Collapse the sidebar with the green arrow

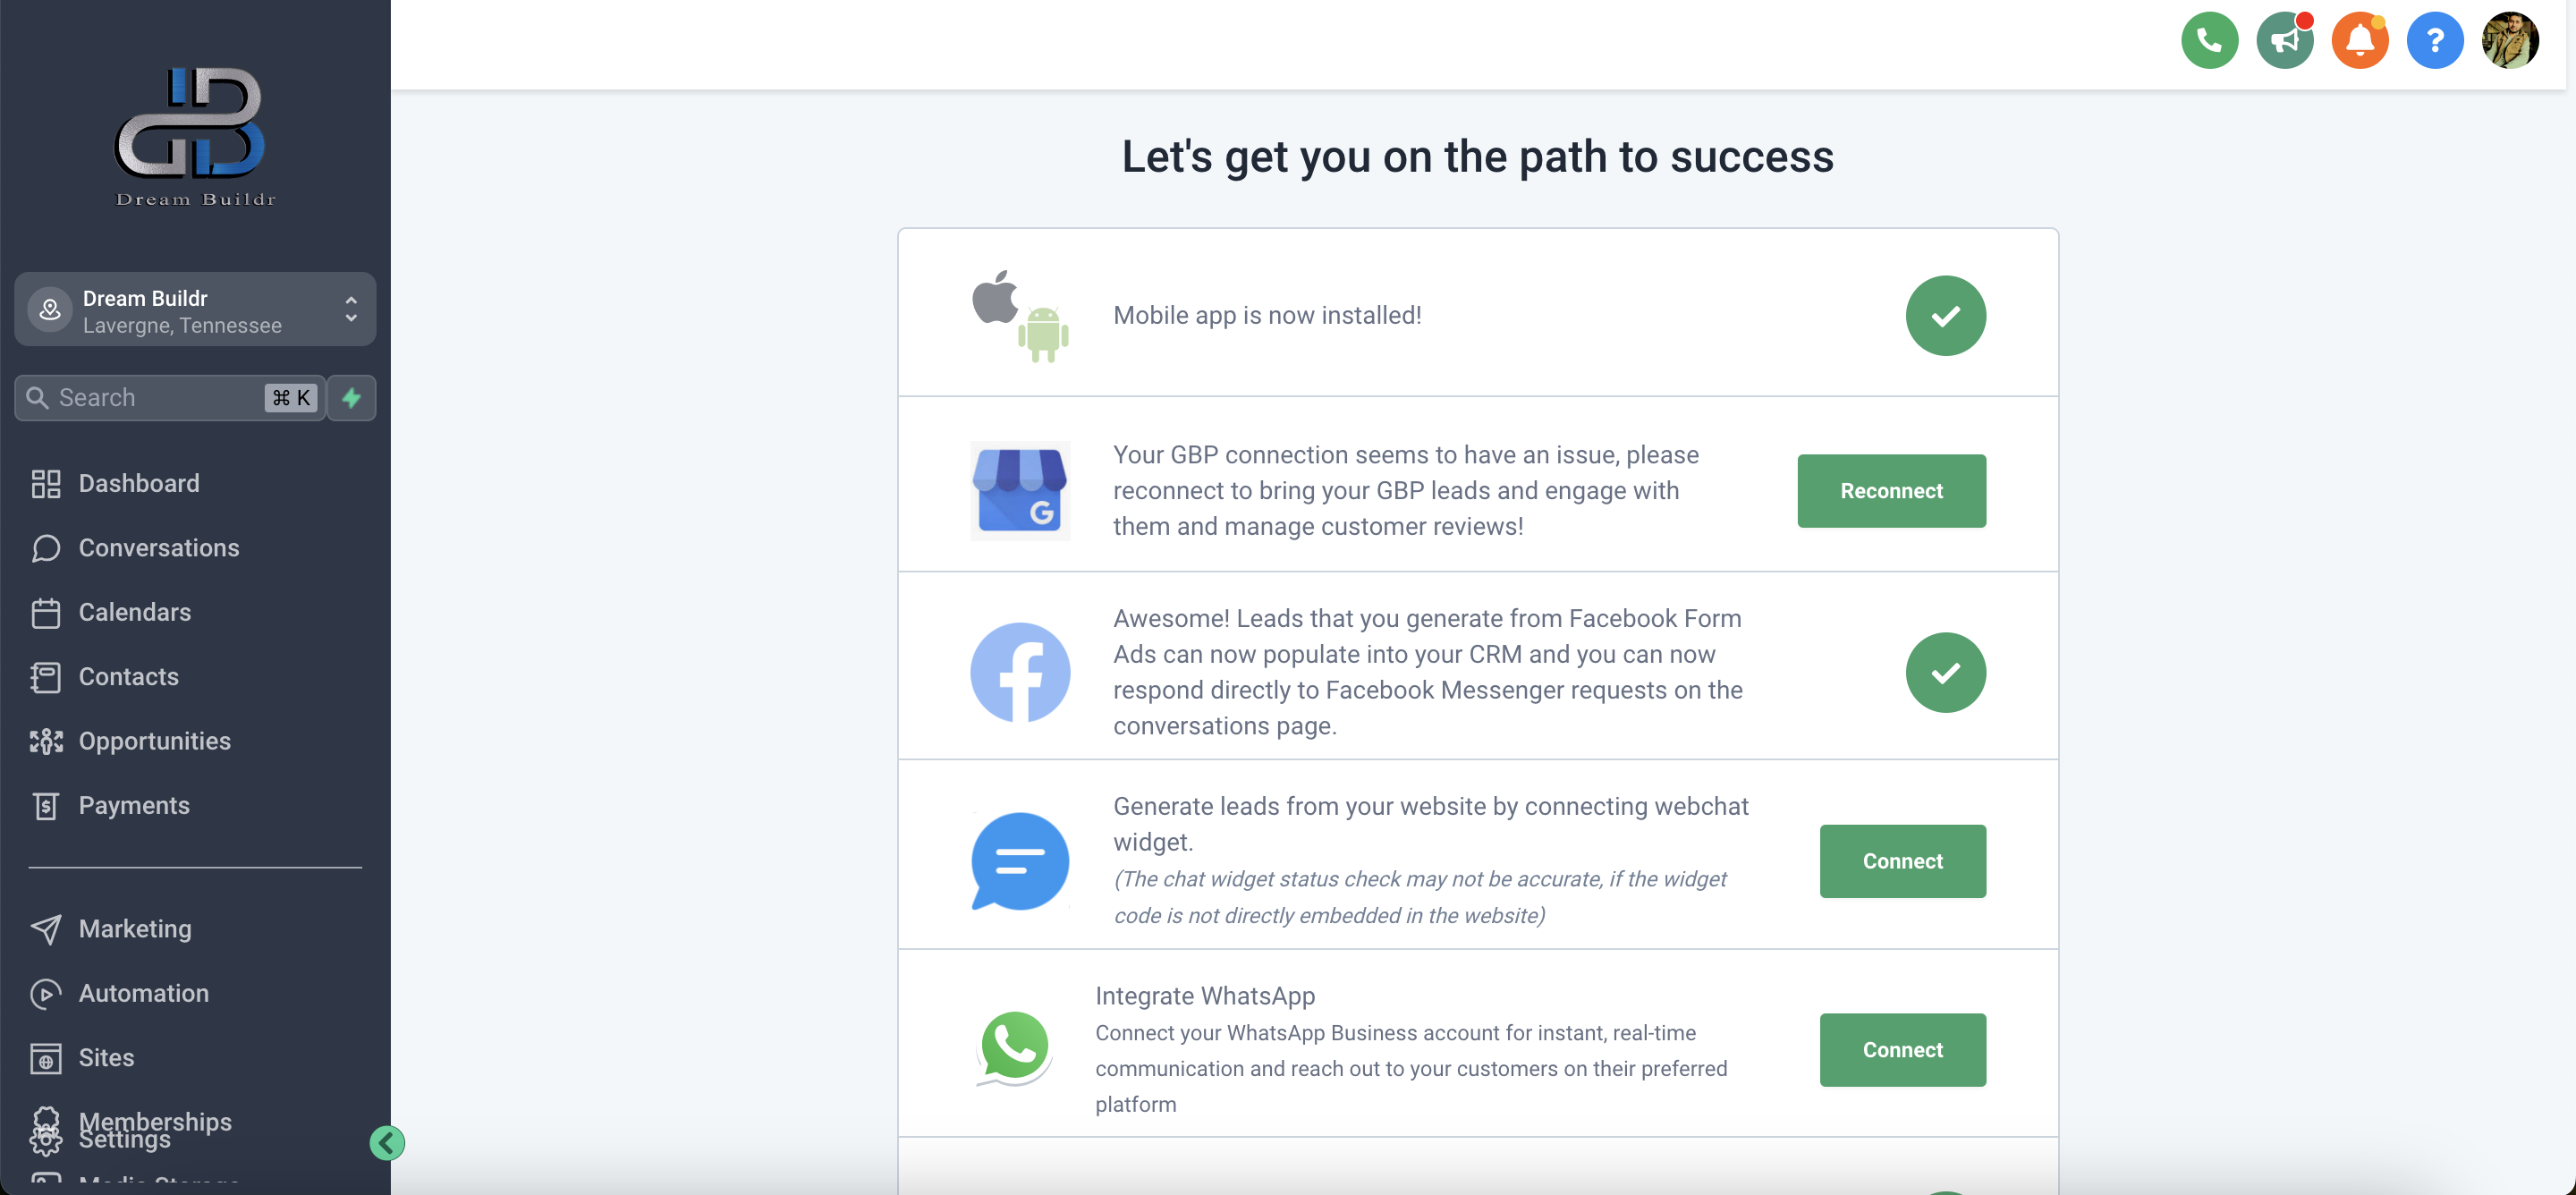point(387,1142)
